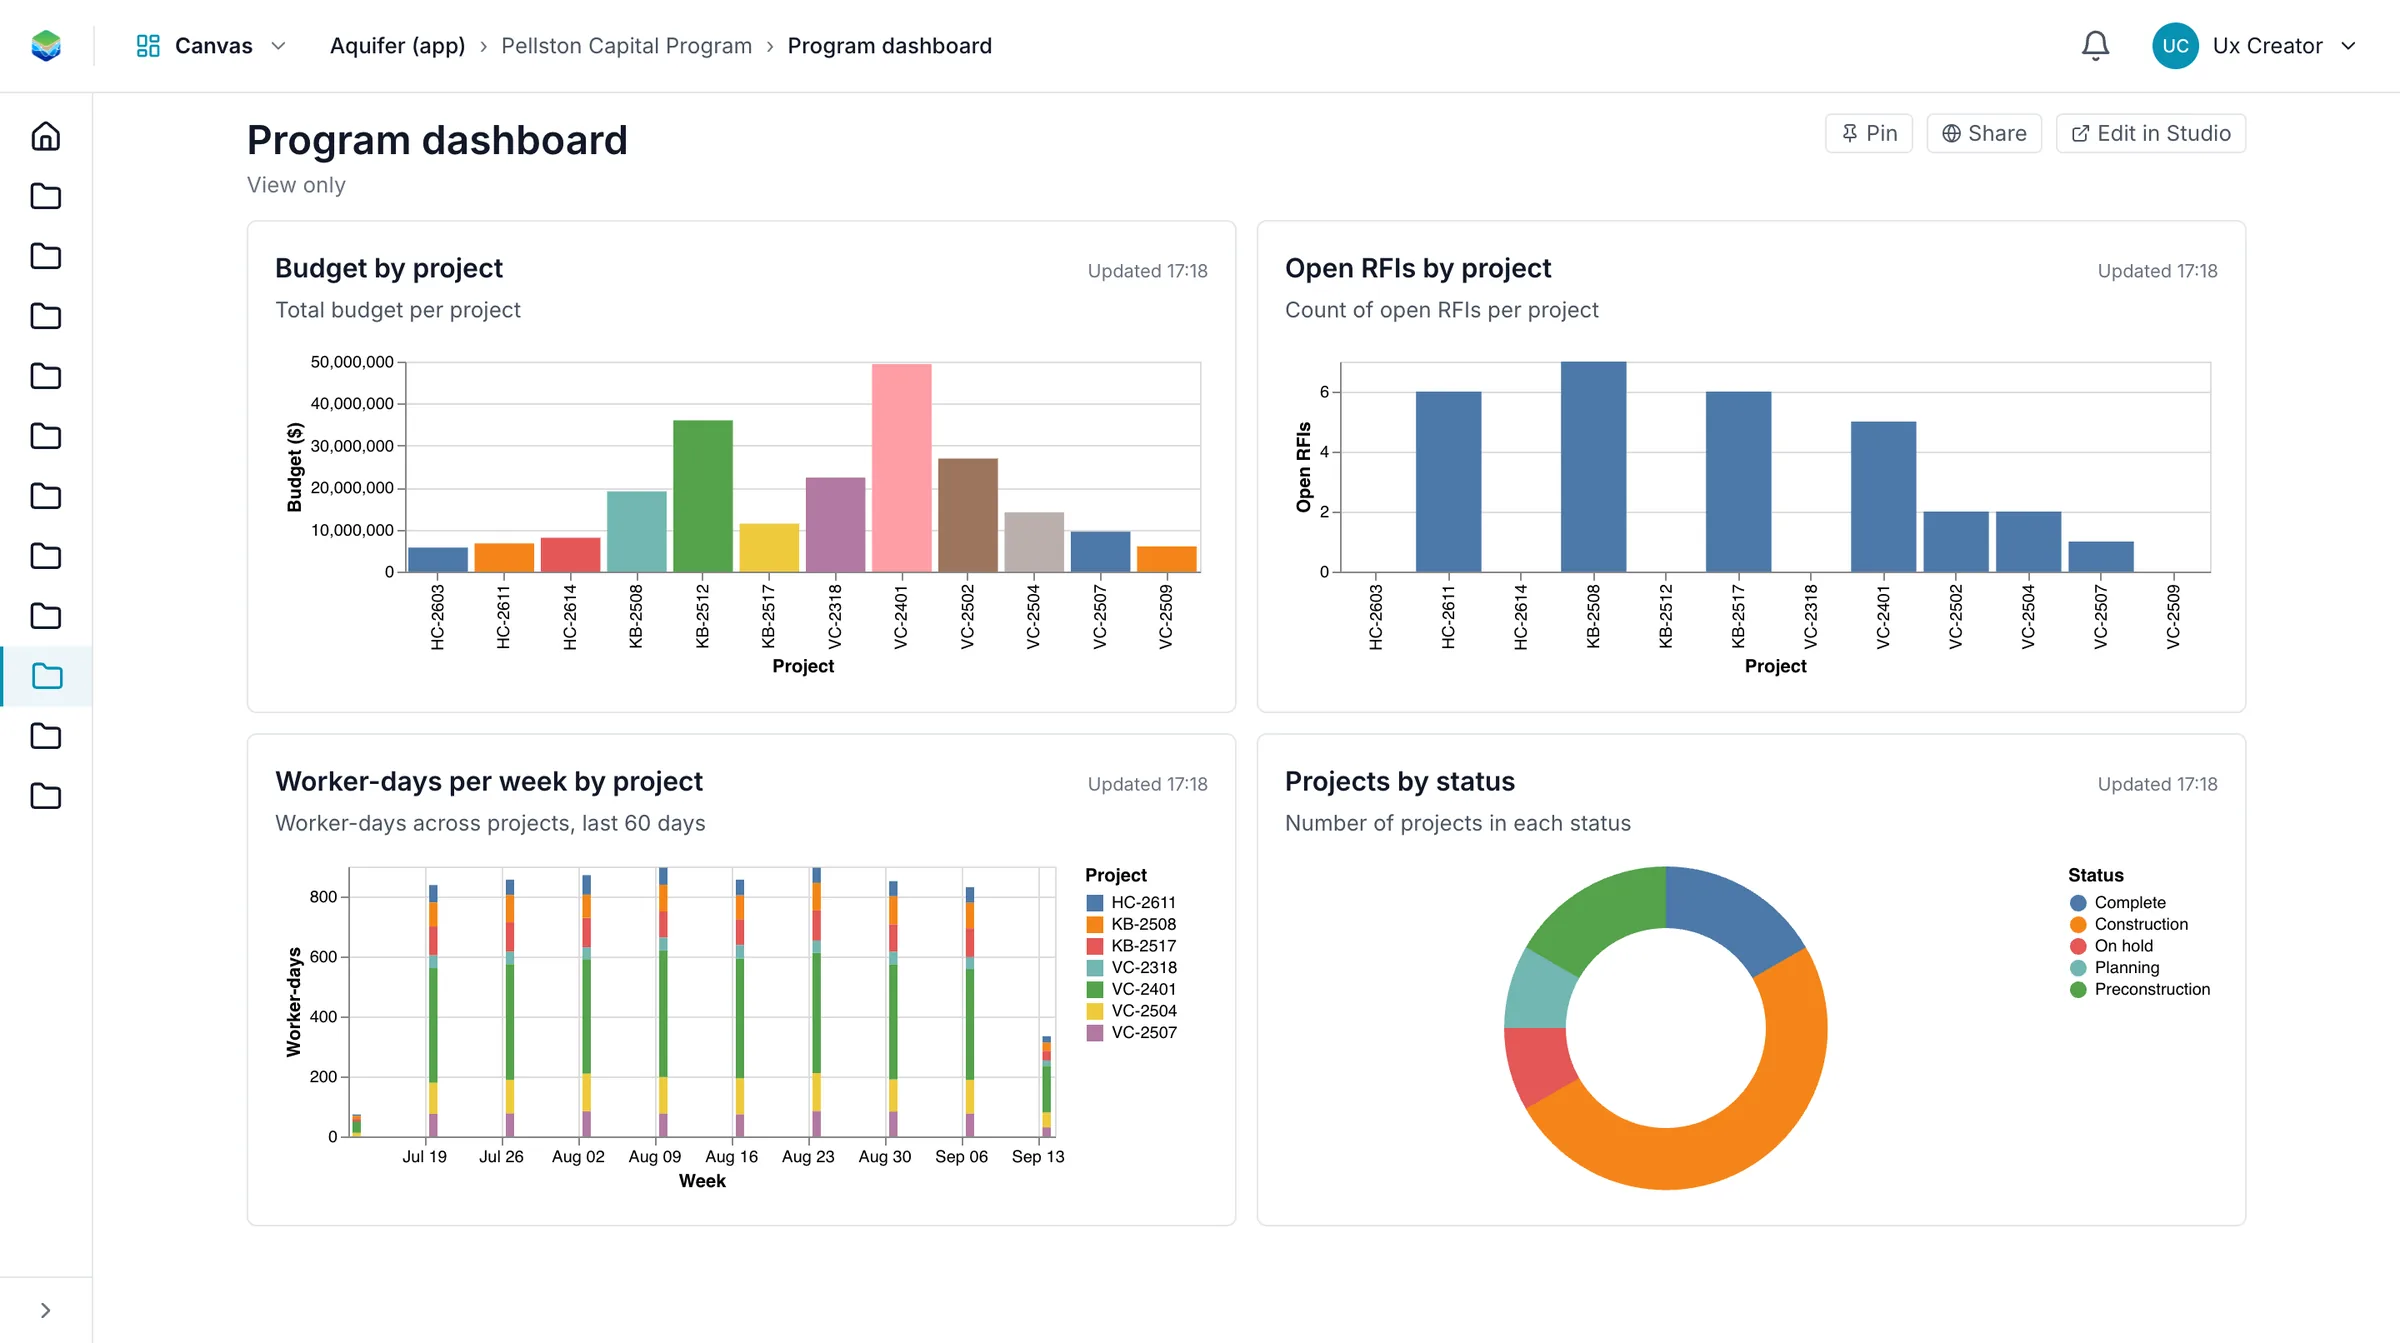
Task: Click the VC-2401 legend entry
Action: (x=1132, y=989)
